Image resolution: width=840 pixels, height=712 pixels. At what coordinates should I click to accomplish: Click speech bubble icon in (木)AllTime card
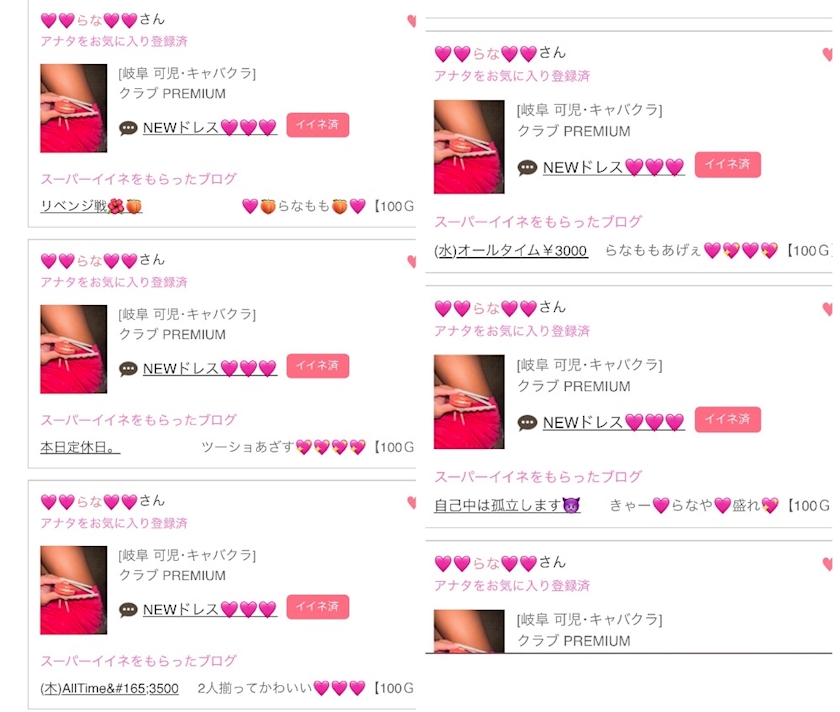pyautogui.click(x=128, y=610)
